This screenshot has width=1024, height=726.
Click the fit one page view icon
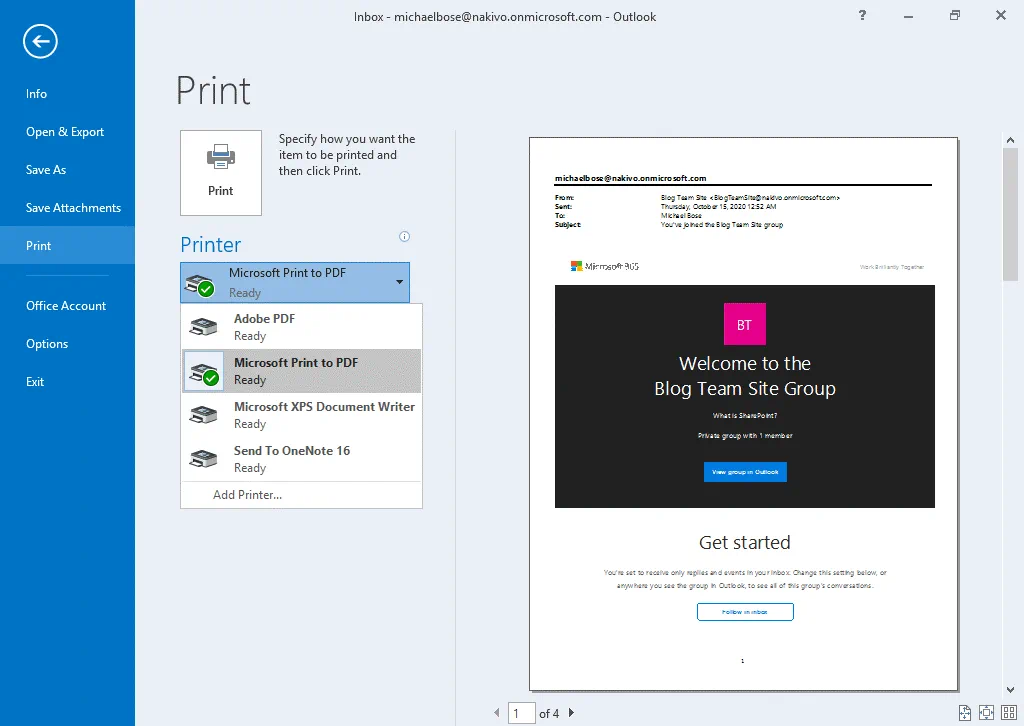986,713
